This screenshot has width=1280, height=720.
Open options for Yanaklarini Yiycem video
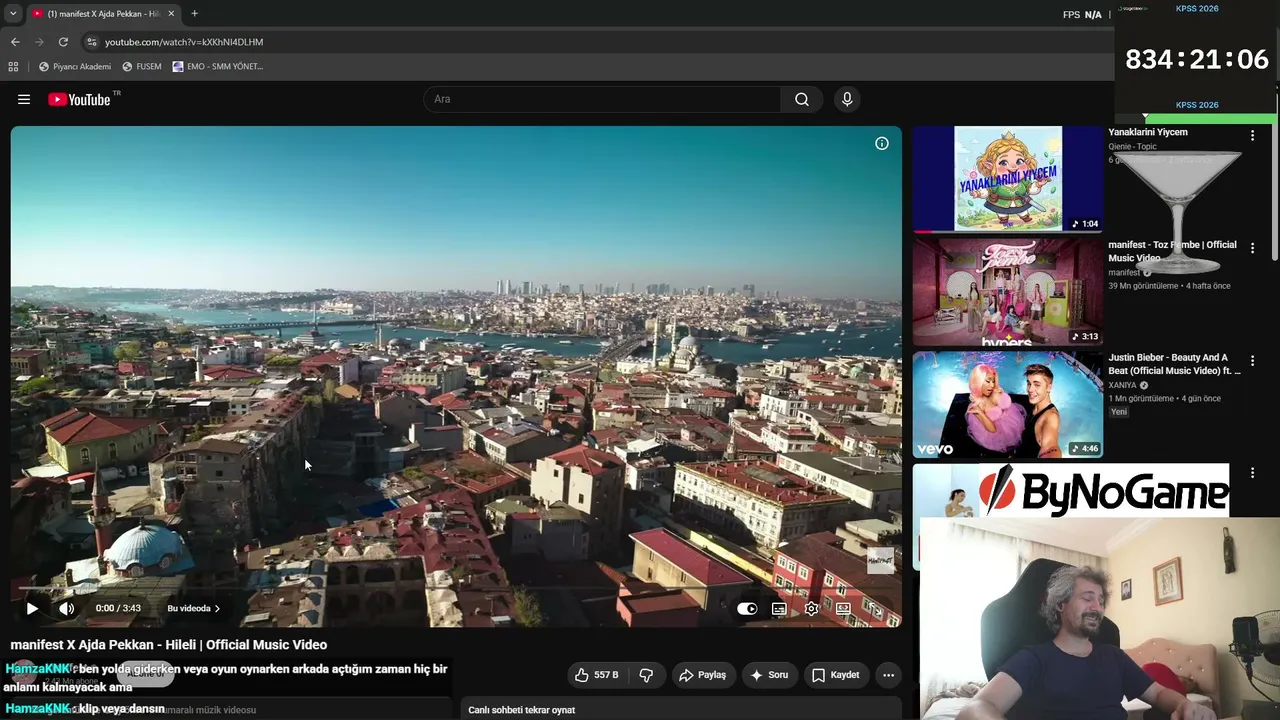1252,135
